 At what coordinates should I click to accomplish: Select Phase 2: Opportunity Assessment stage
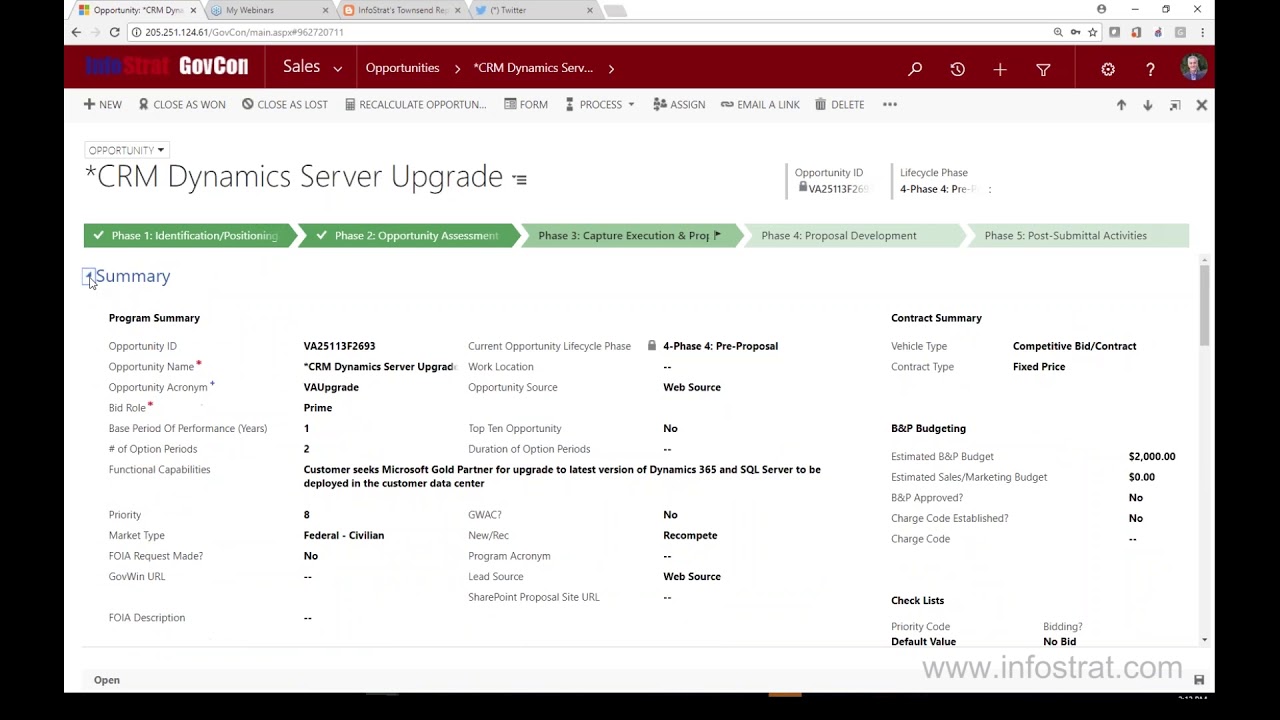tap(411, 236)
